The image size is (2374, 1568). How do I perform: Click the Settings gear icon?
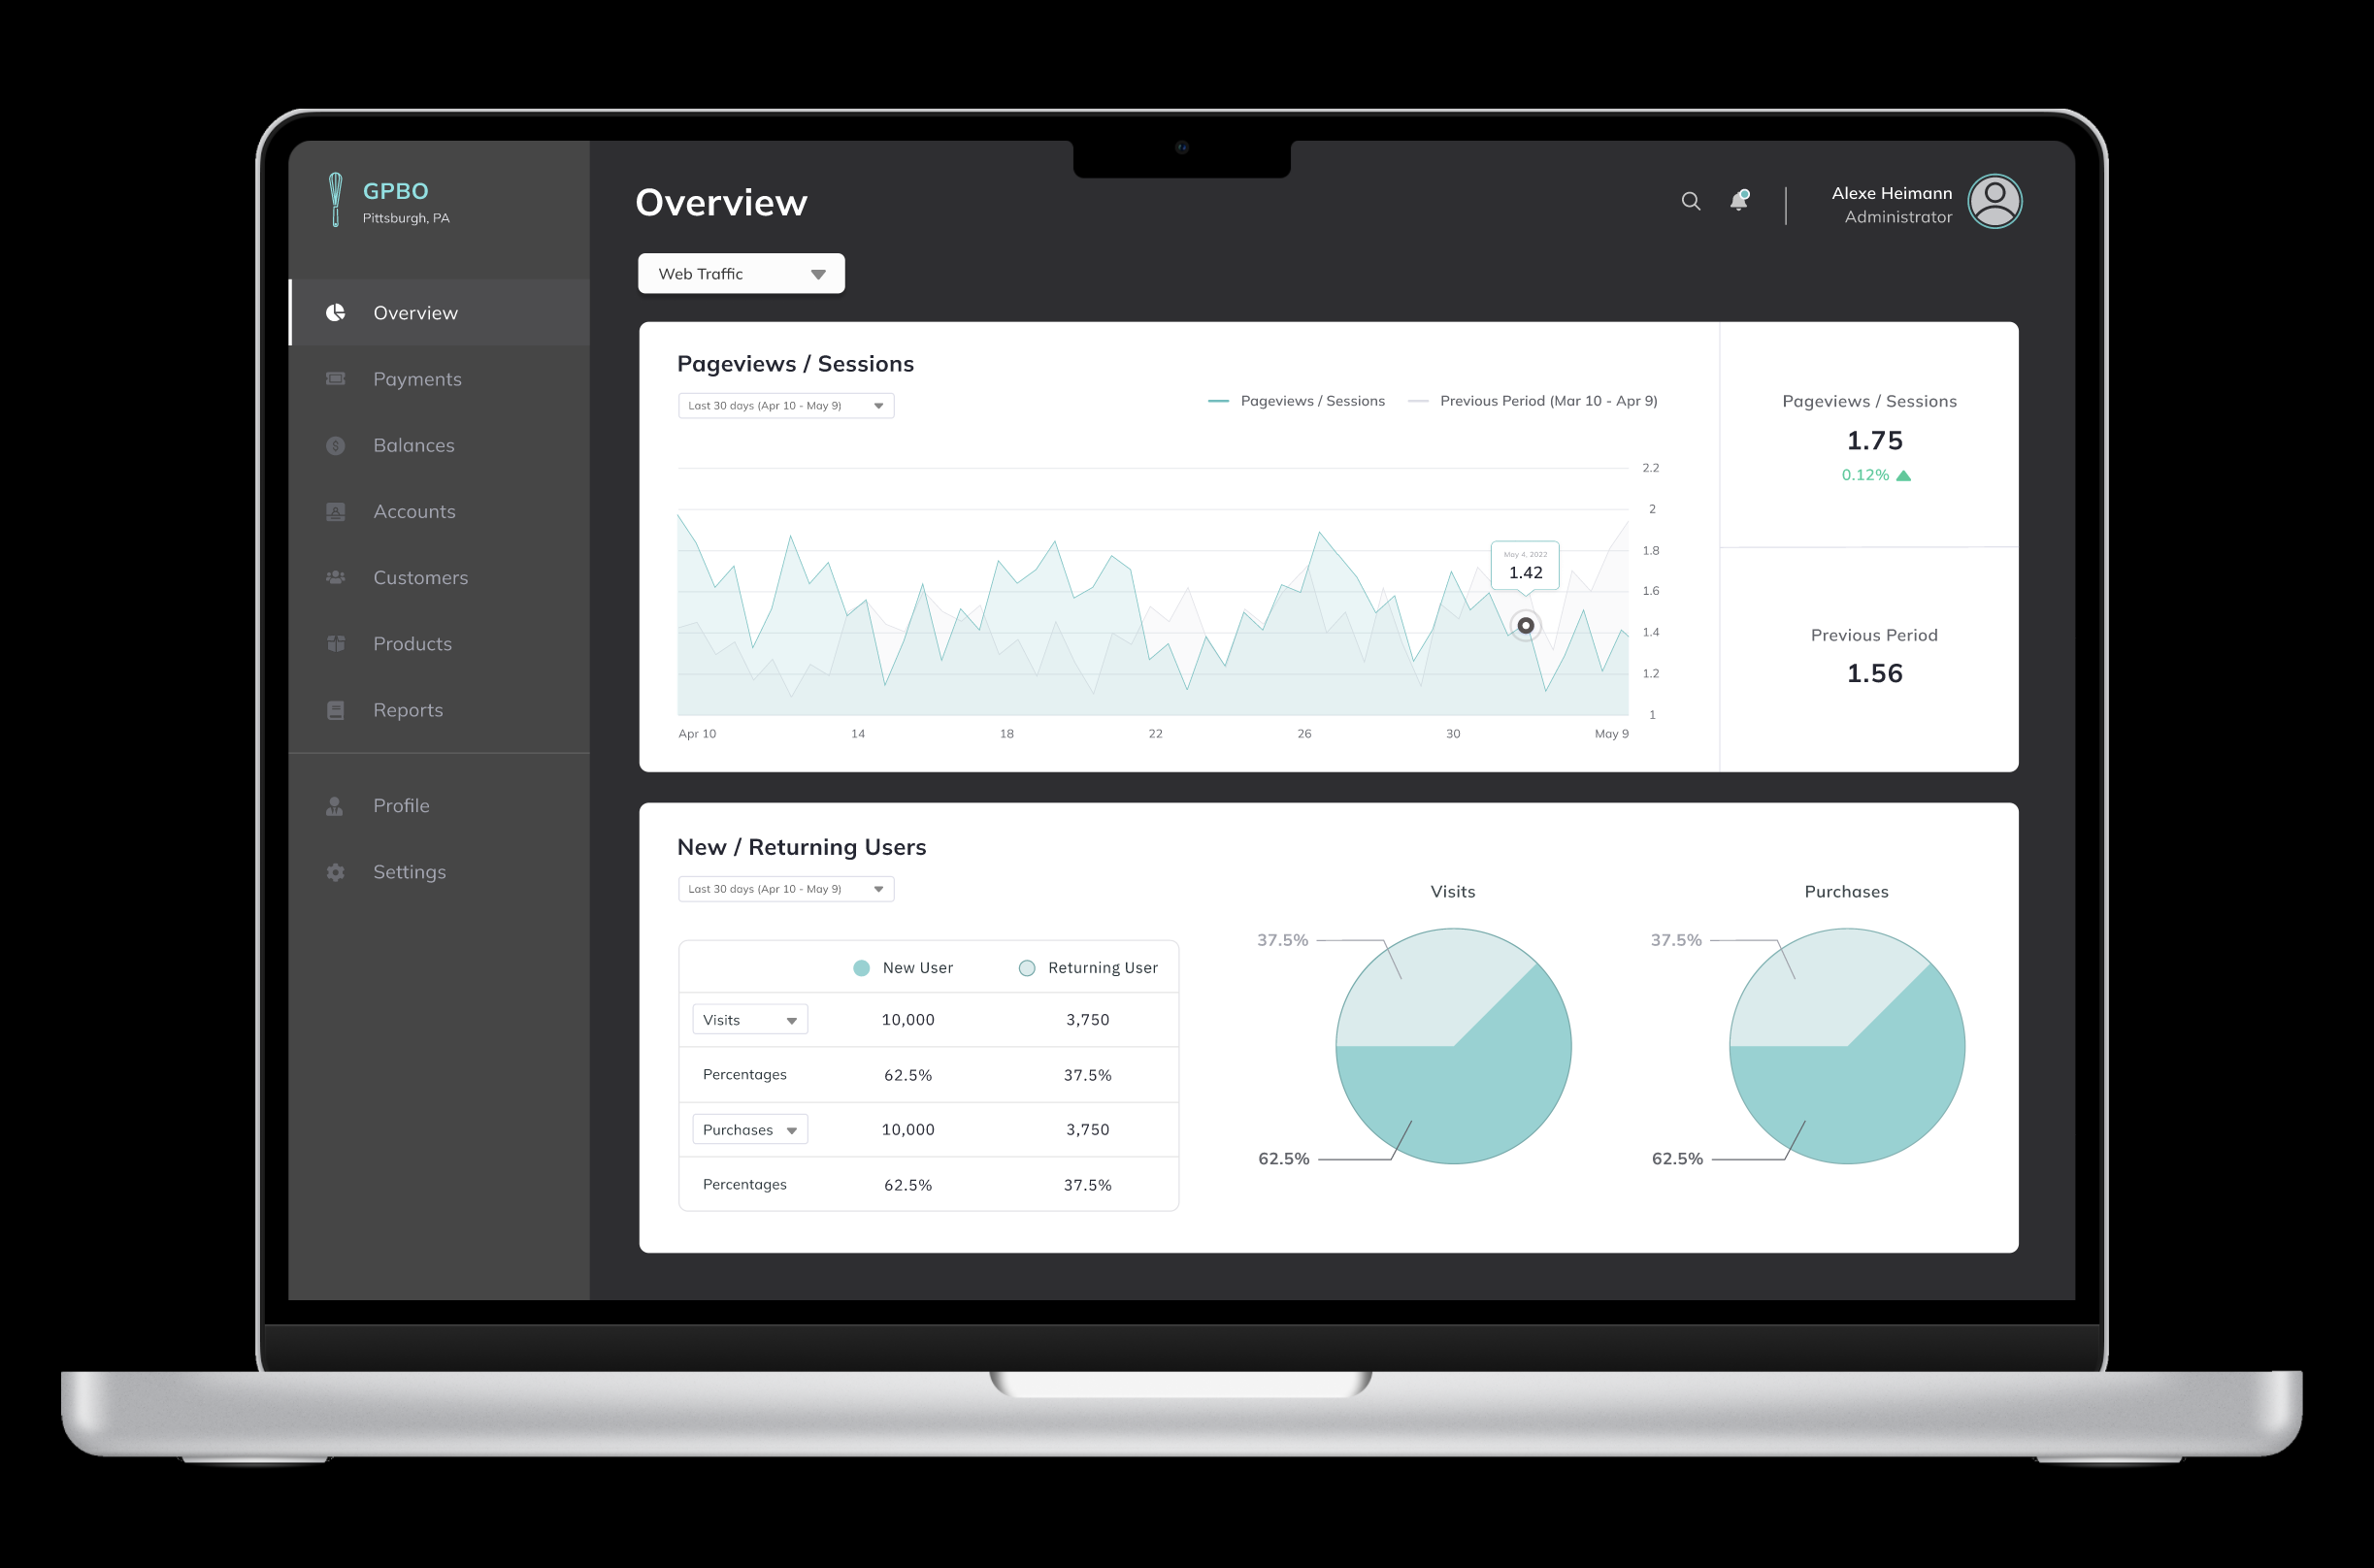336,869
